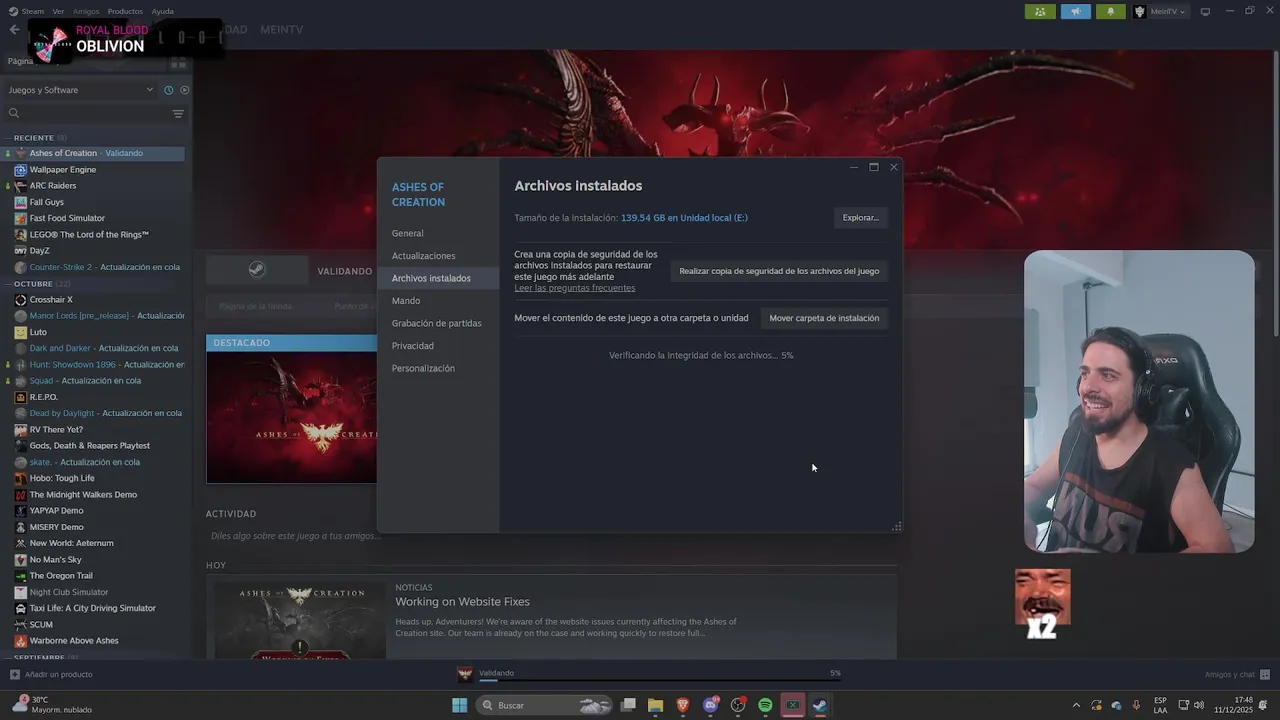Click the No Man's Sky icon
Image resolution: width=1280 pixels, height=720 pixels.
20,560
